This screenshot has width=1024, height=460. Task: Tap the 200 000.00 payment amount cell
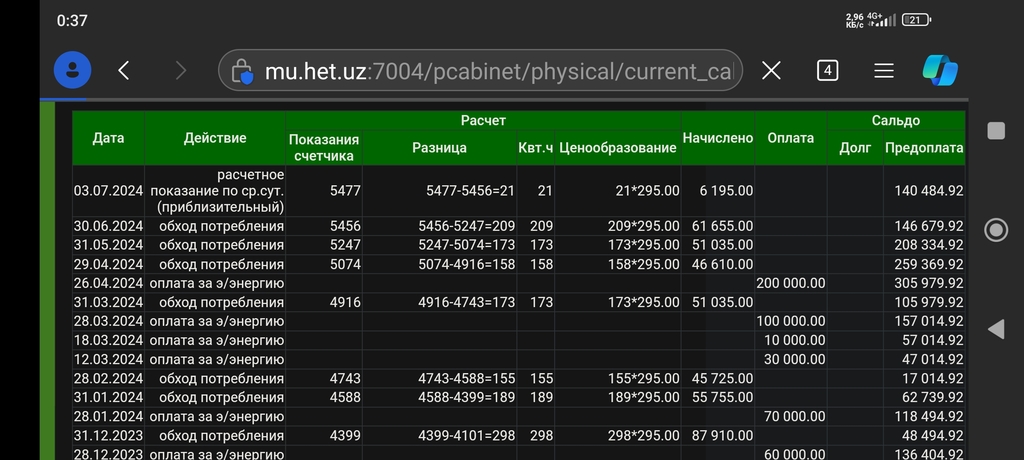(x=790, y=284)
